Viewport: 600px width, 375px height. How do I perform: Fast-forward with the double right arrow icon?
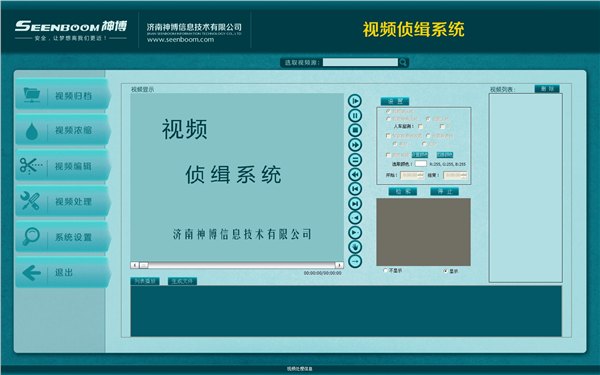[x=355, y=145]
